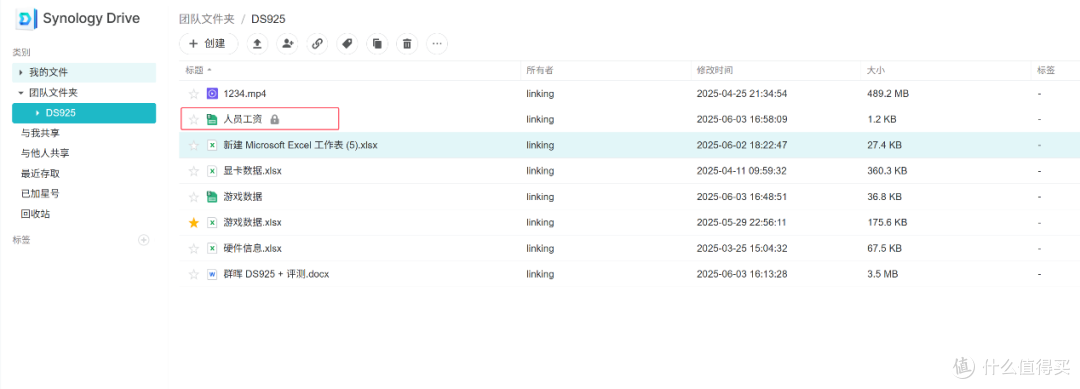1080x389 pixels.
Task: Unstar the 游戏数据.xlsx file
Action: 194,222
